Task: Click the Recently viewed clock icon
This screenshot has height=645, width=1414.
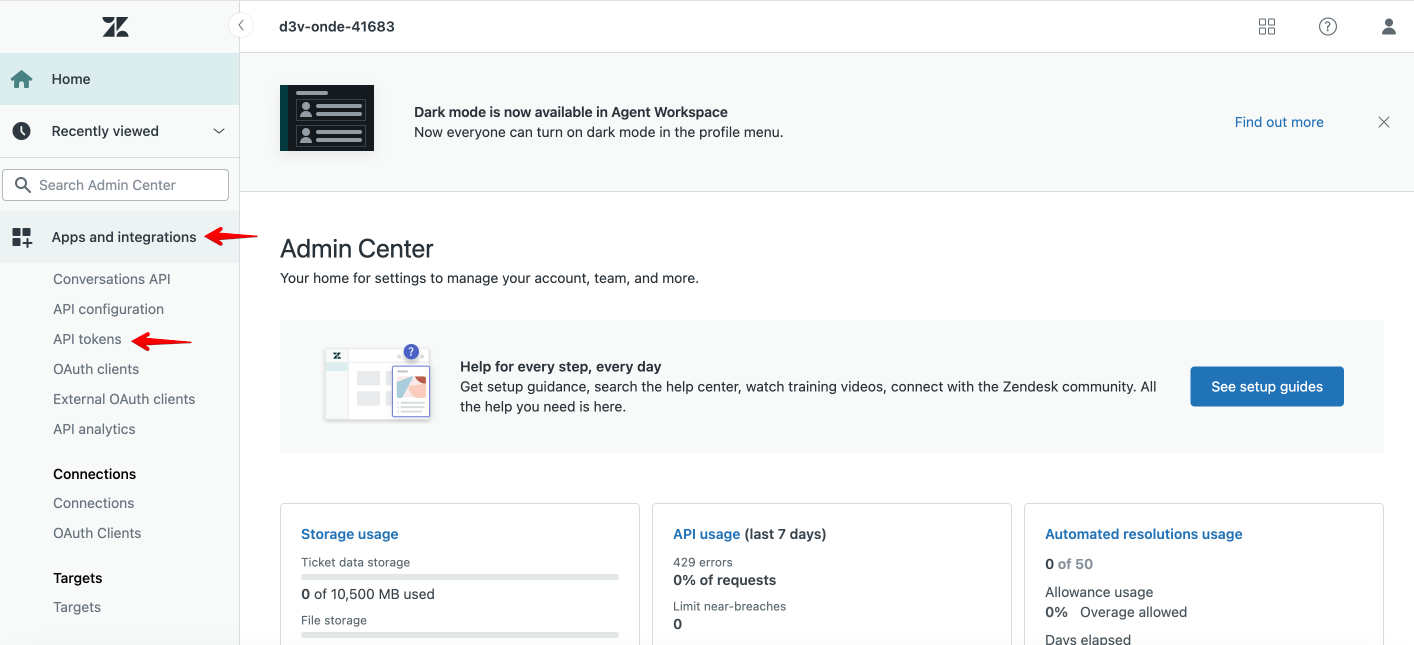Action: pos(22,131)
